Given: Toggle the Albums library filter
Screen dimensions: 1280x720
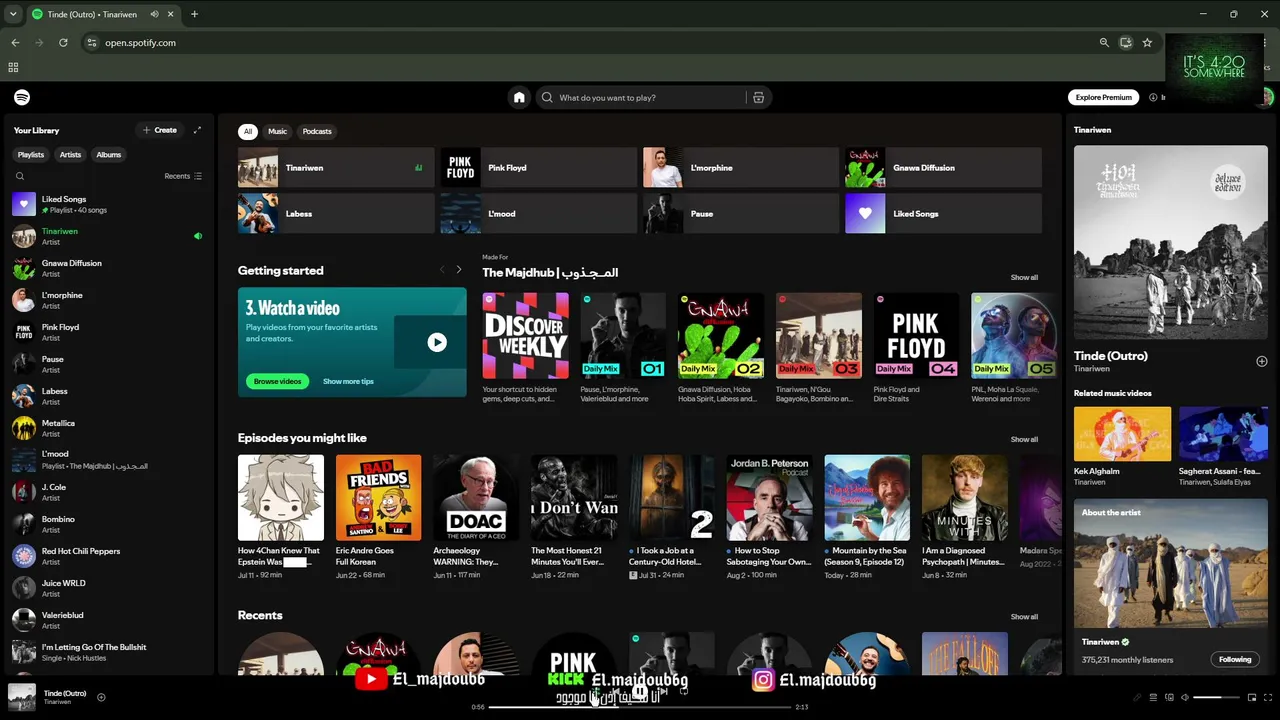Looking at the screenshot, I should pyautogui.click(x=109, y=155).
